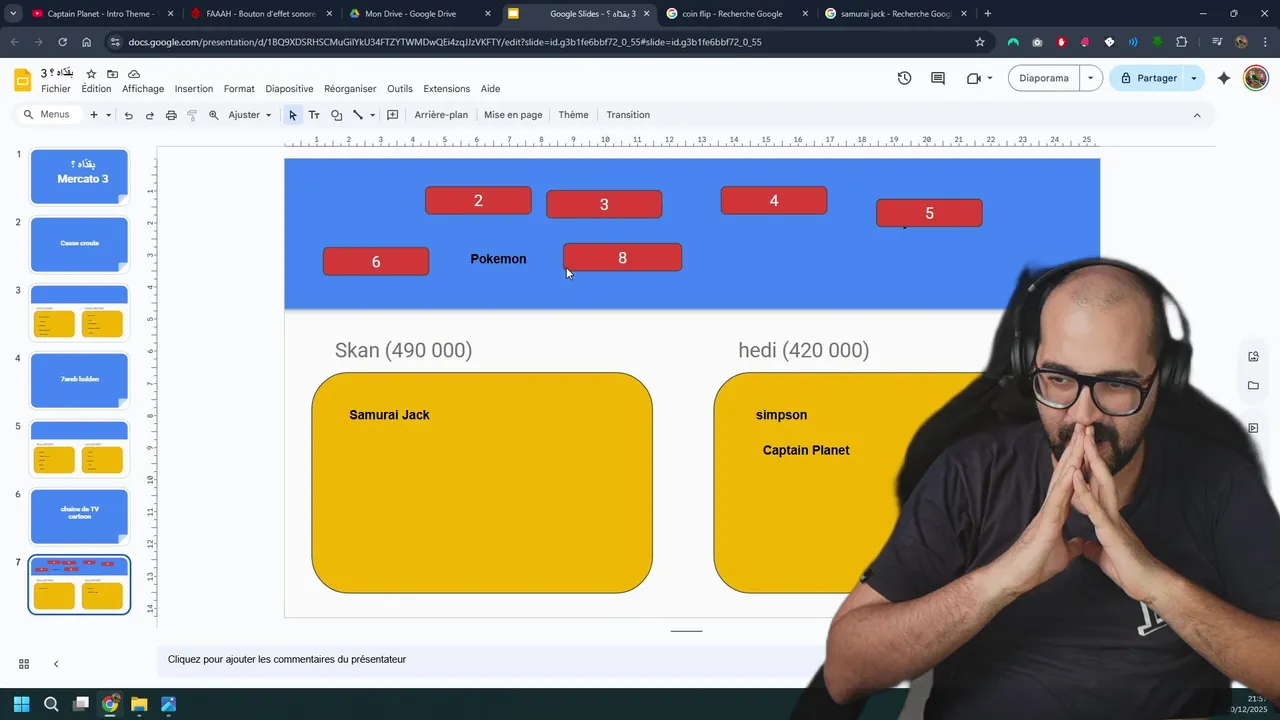Expand the video meeting dropdown arrow

[x=990, y=78]
